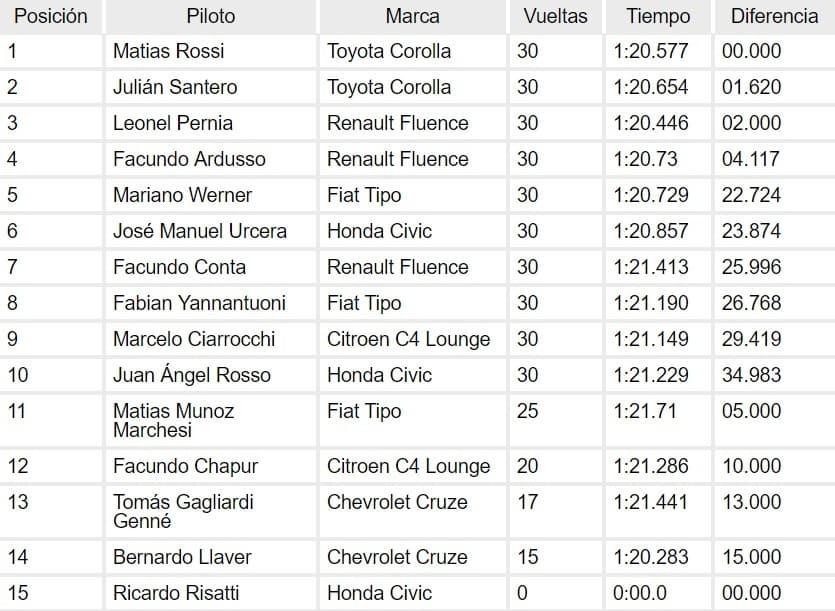This screenshot has width=835, height=611.
Task: Select the Tiempo column header
Action: click(658, 17)
